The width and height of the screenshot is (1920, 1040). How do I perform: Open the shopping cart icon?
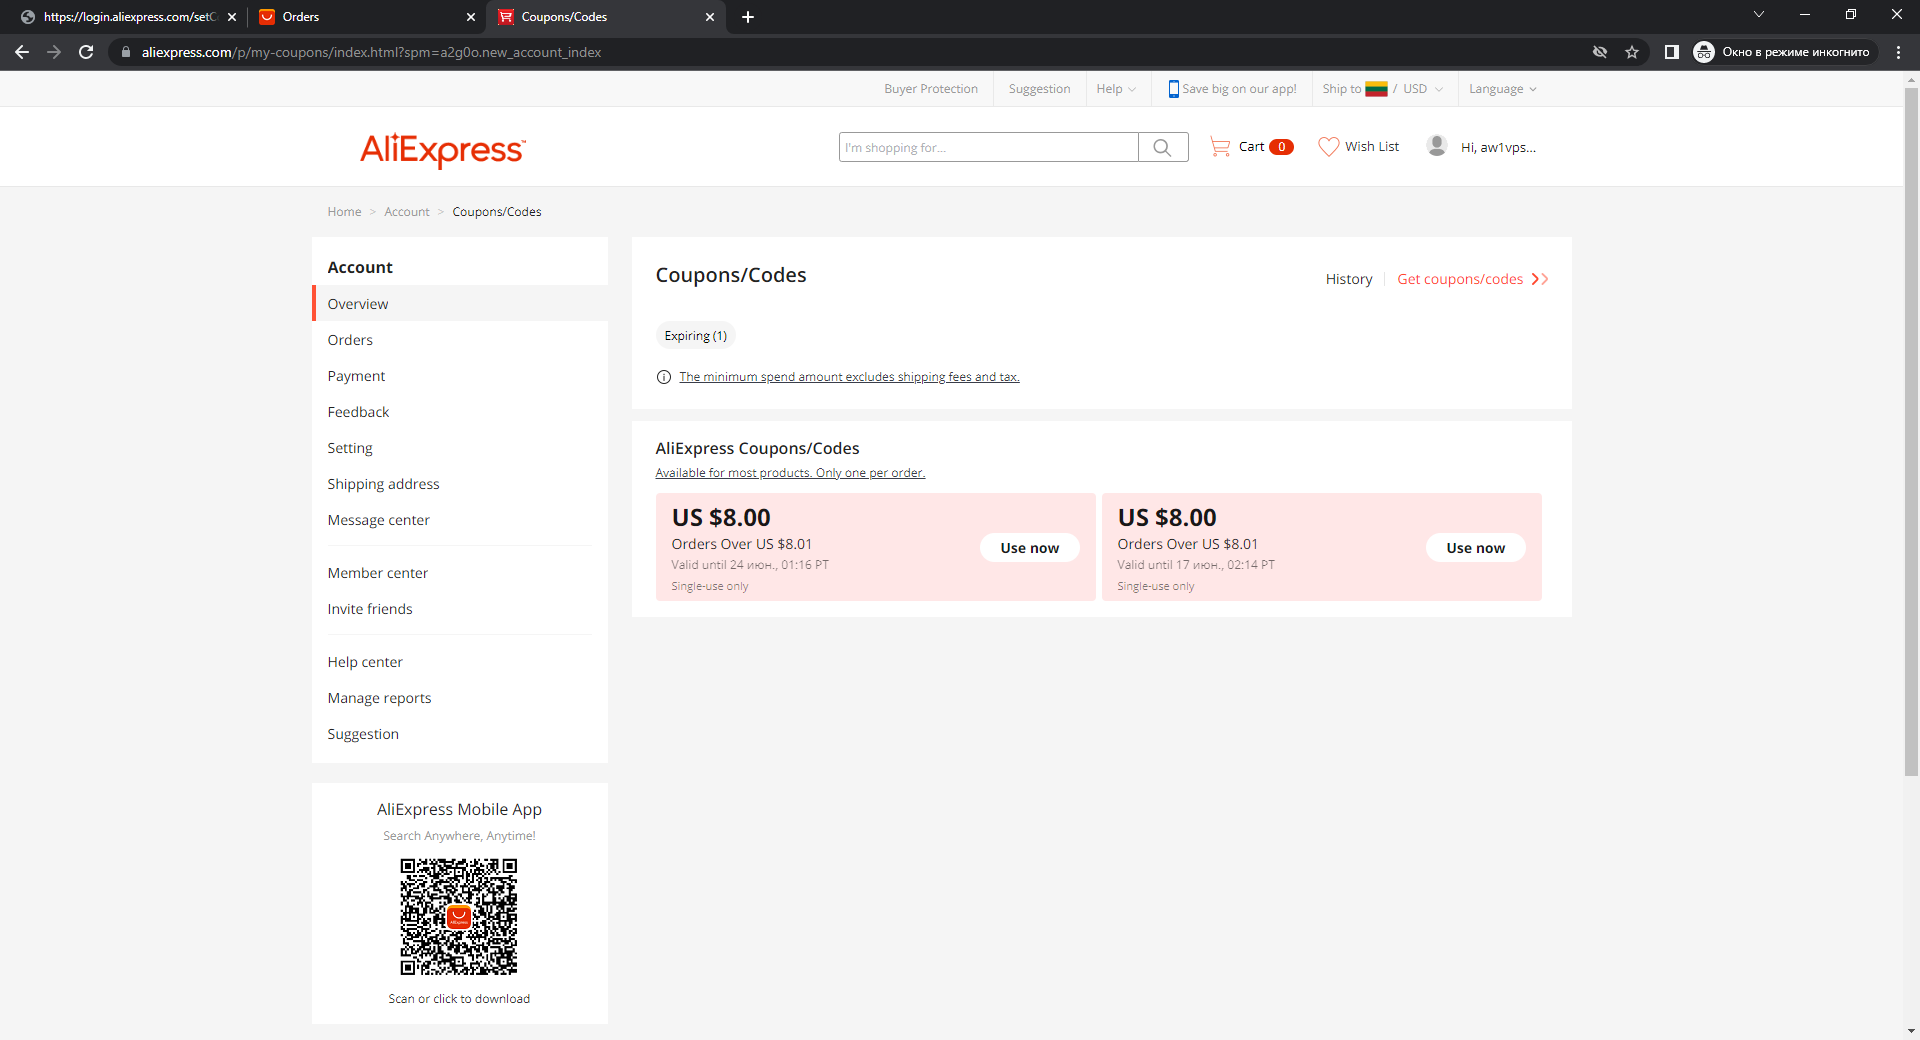(1220, 147)
